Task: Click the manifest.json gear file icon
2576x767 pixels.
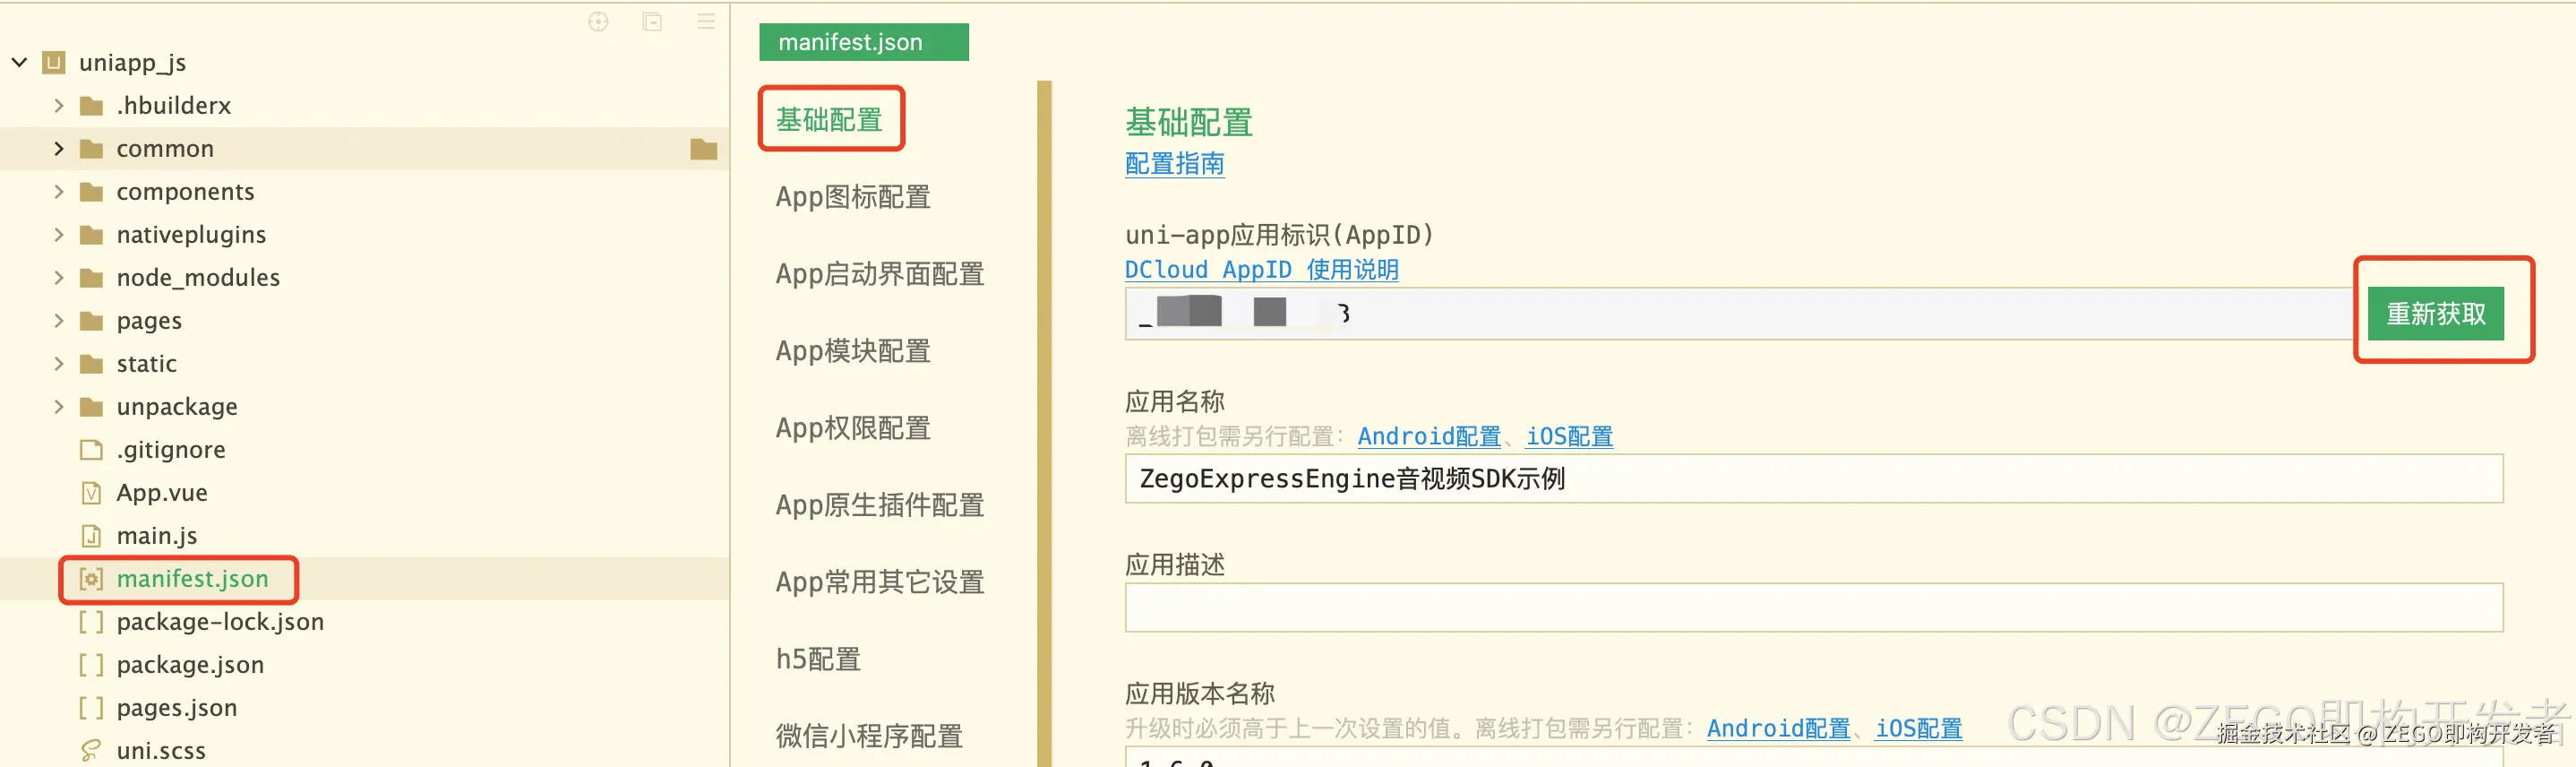Action: [x=91, y=579]
